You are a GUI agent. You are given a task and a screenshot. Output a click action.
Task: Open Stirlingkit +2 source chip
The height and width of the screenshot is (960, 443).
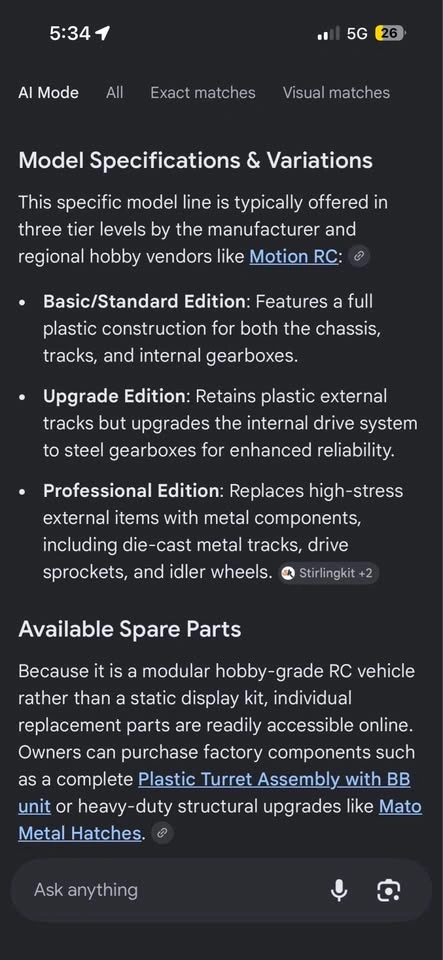[x=329, y=574]
